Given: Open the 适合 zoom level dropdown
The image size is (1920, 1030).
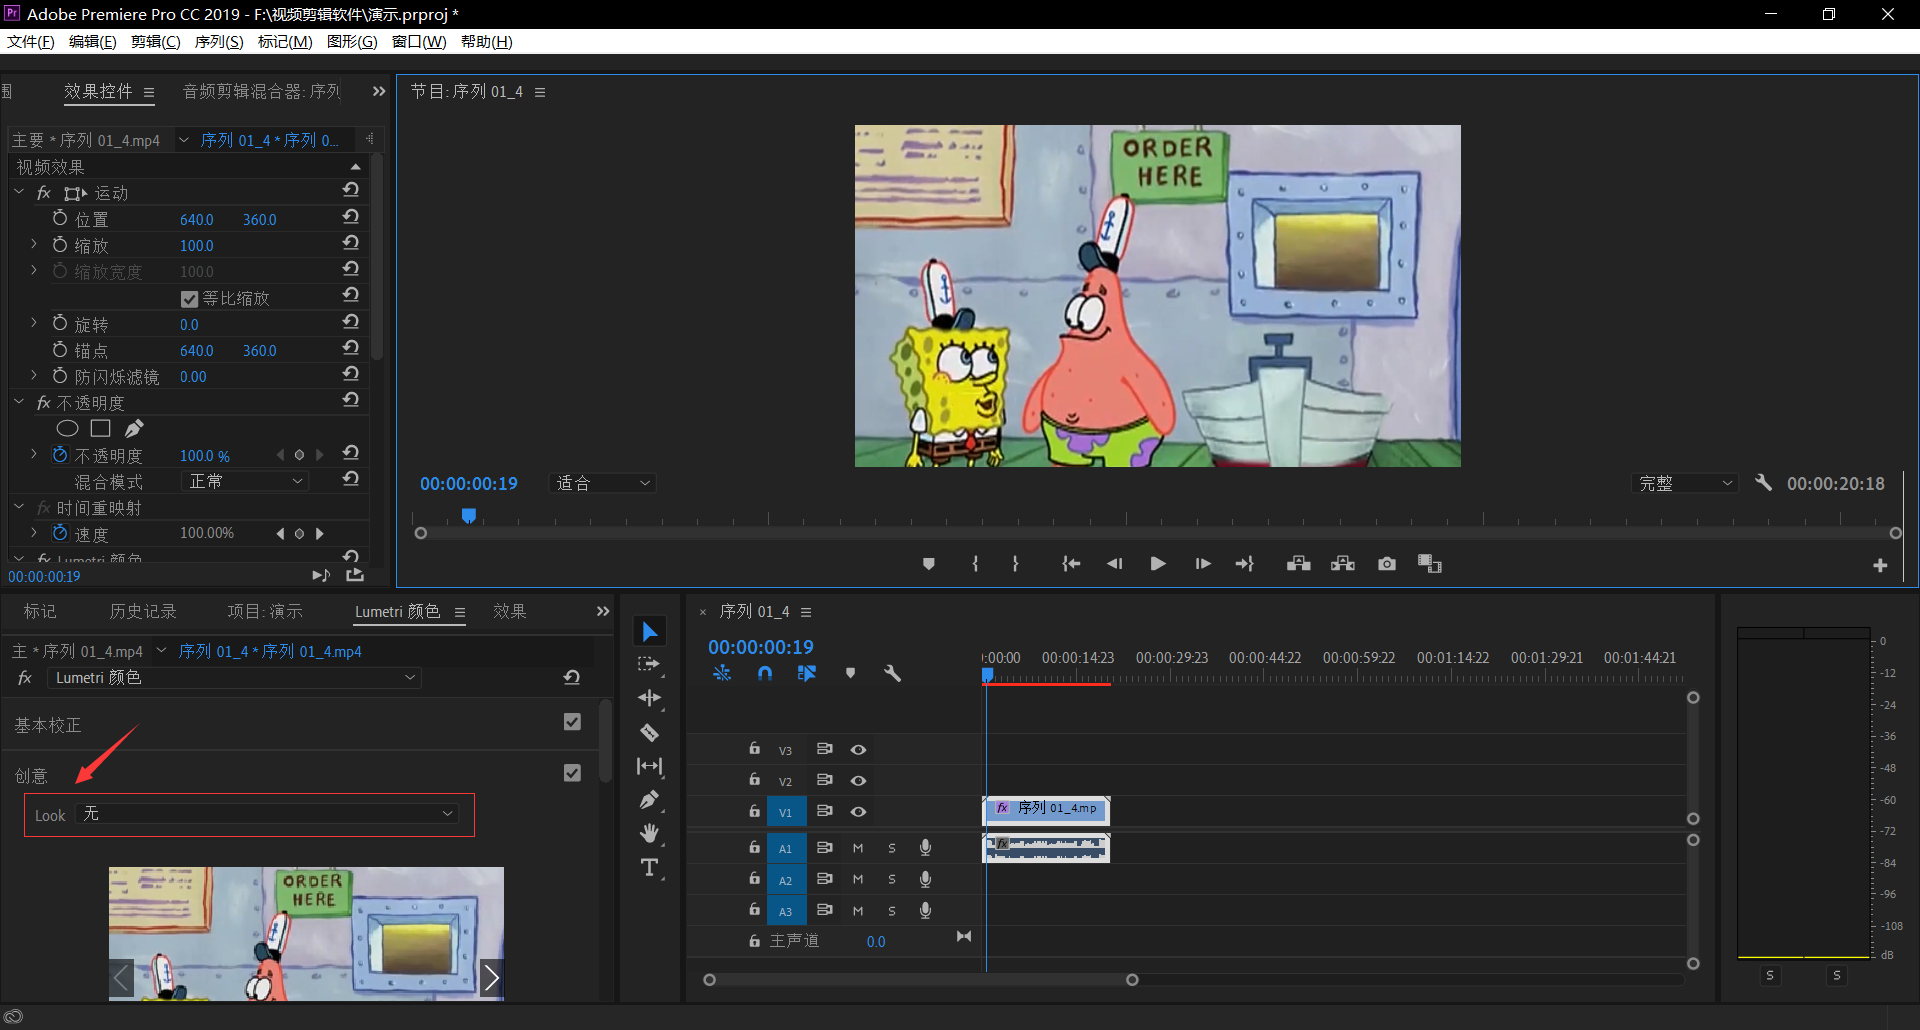Looking at the screenshot, I should pyautogui.click(x=603, y=484).
